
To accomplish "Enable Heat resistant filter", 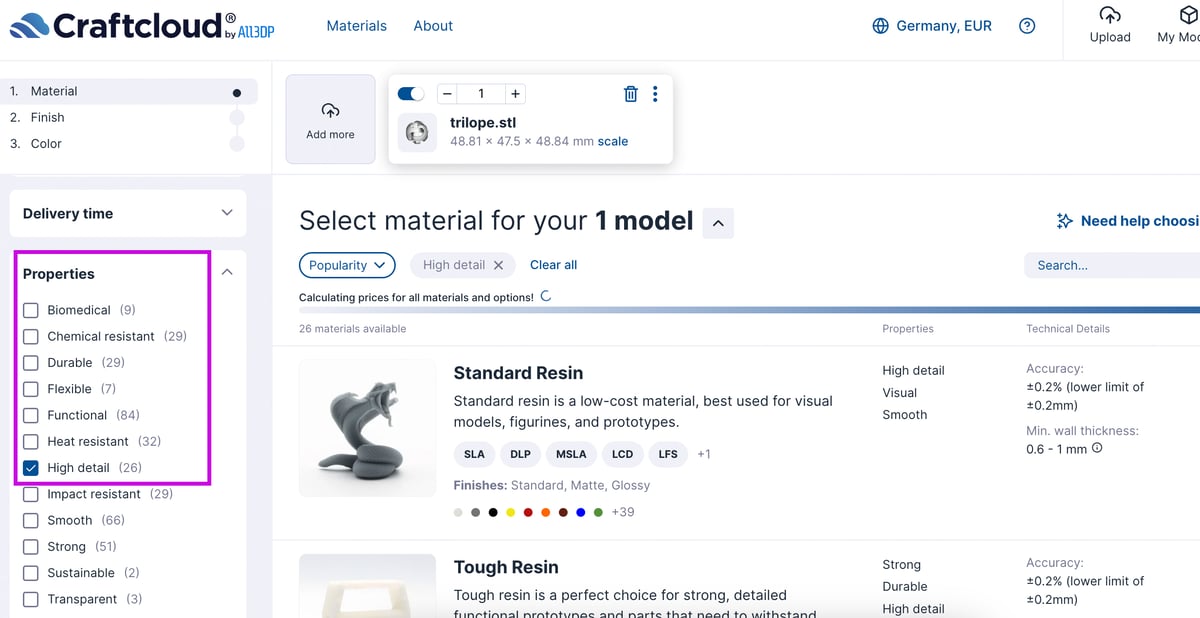I will click(x=31, y=441).
